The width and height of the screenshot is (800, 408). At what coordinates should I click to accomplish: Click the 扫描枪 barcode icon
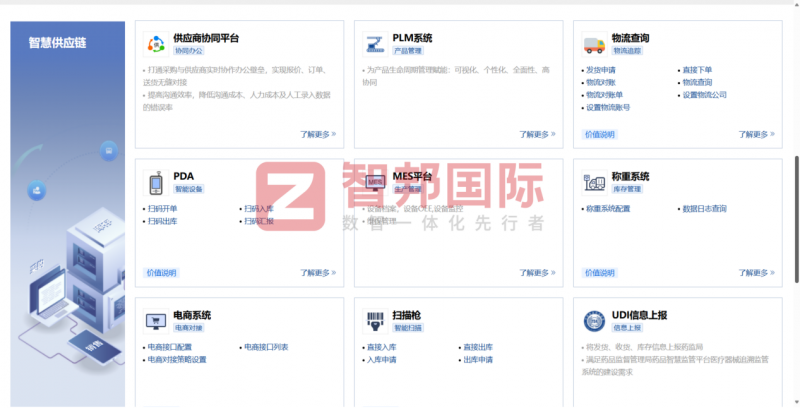tap(375, 321)
